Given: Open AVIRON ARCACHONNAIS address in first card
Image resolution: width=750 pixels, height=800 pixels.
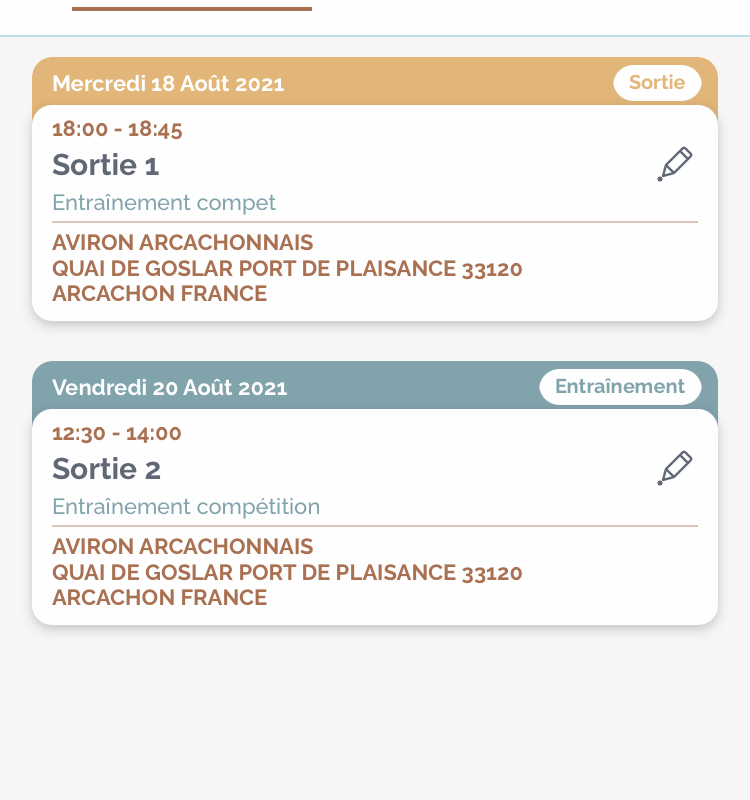Looking at the screenshot, I should [x=183, y=242].
